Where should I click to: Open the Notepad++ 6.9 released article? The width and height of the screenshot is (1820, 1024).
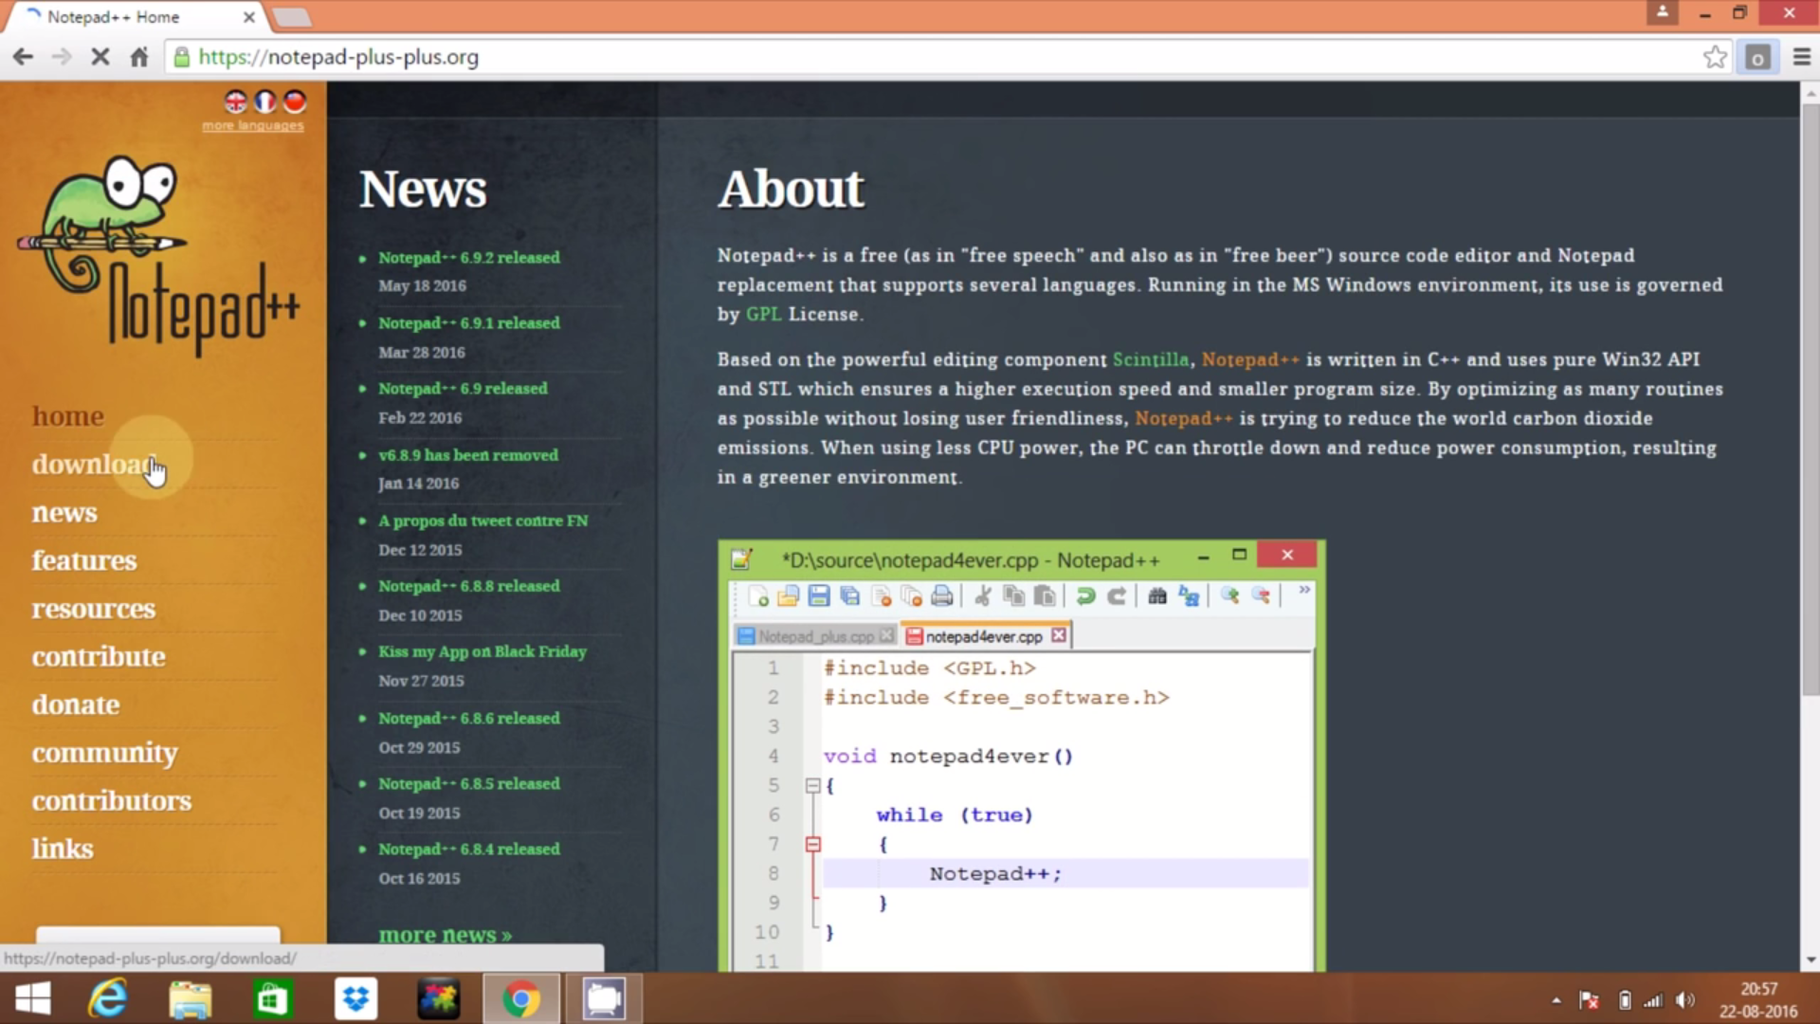click(x=463, y=388)
